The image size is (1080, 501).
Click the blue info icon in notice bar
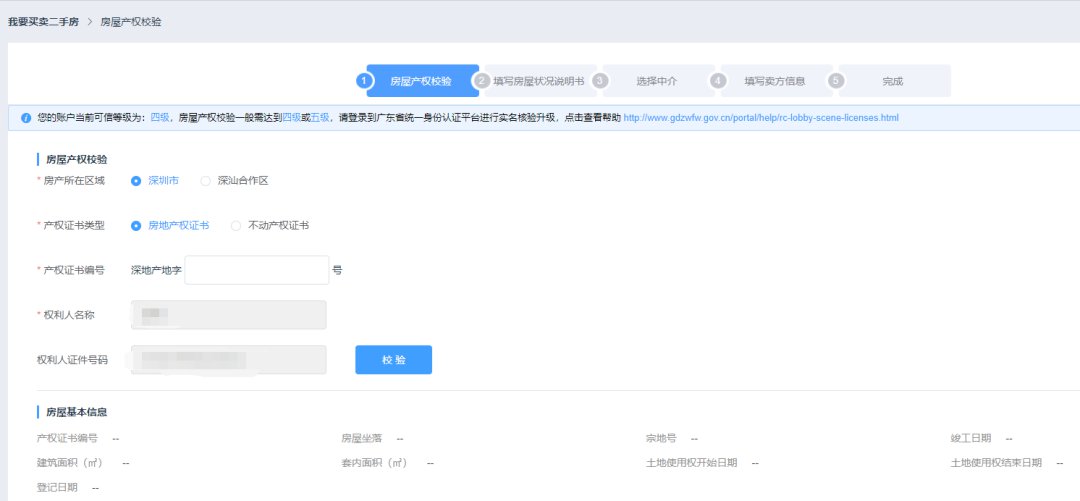tap(26, 118)
